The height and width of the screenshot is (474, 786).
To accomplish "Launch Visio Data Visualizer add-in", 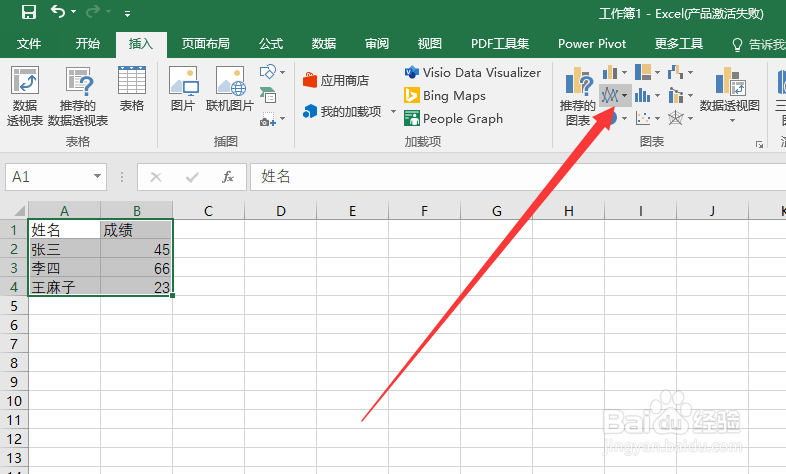I will click(x=472, y=73).
